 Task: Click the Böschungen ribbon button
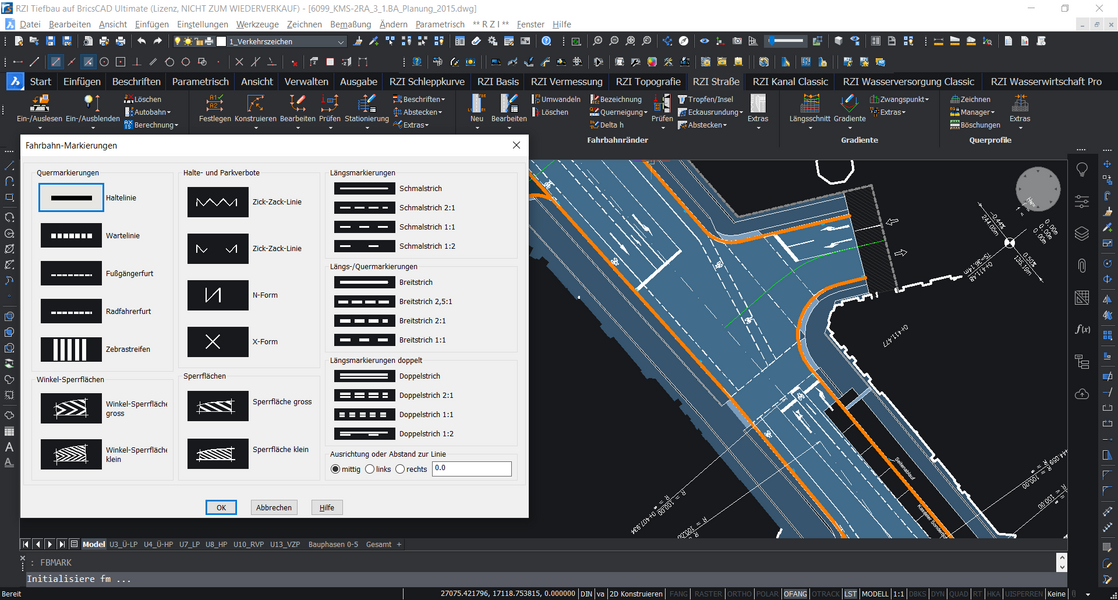pyautogui.click(x=975, y=125)
